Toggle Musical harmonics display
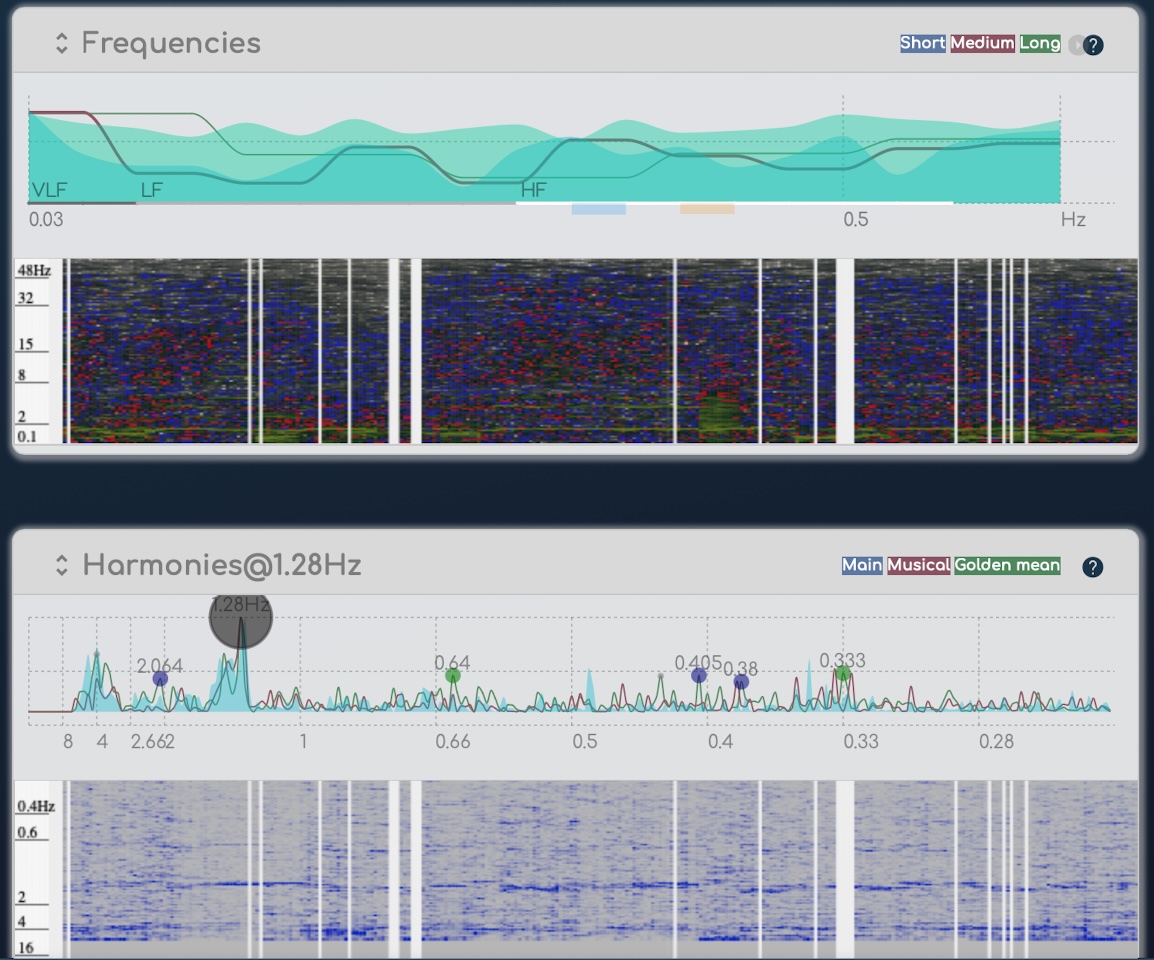 coord(918,566)
